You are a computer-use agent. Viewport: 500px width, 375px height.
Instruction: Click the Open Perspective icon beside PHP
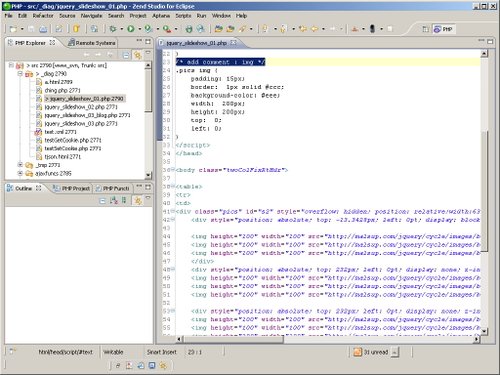pos(425,29)
